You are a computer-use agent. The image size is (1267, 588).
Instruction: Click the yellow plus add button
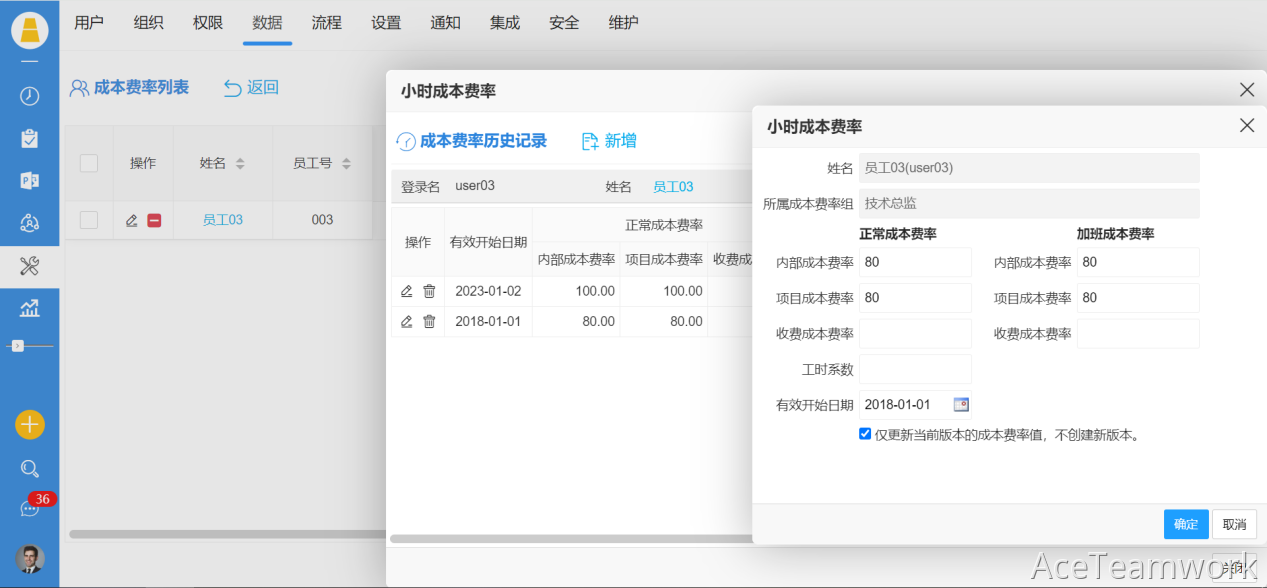coord(30,424)
